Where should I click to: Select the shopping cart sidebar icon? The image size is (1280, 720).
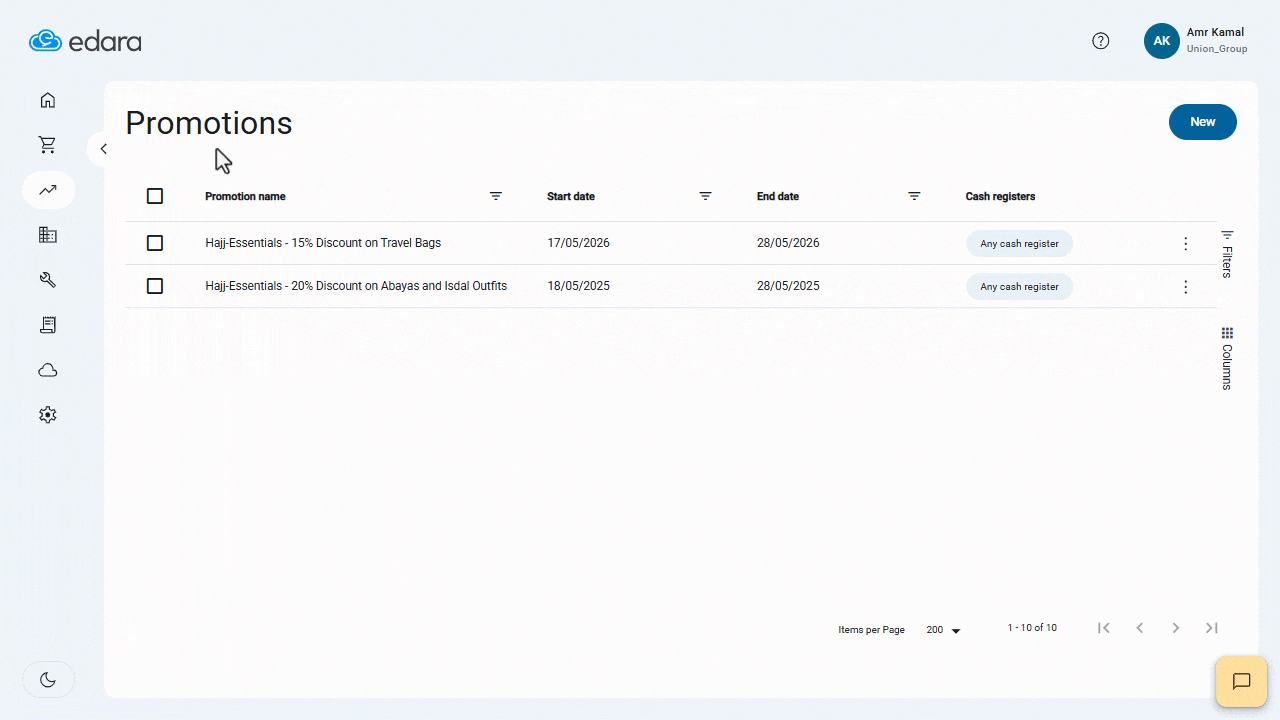point(47,144)
